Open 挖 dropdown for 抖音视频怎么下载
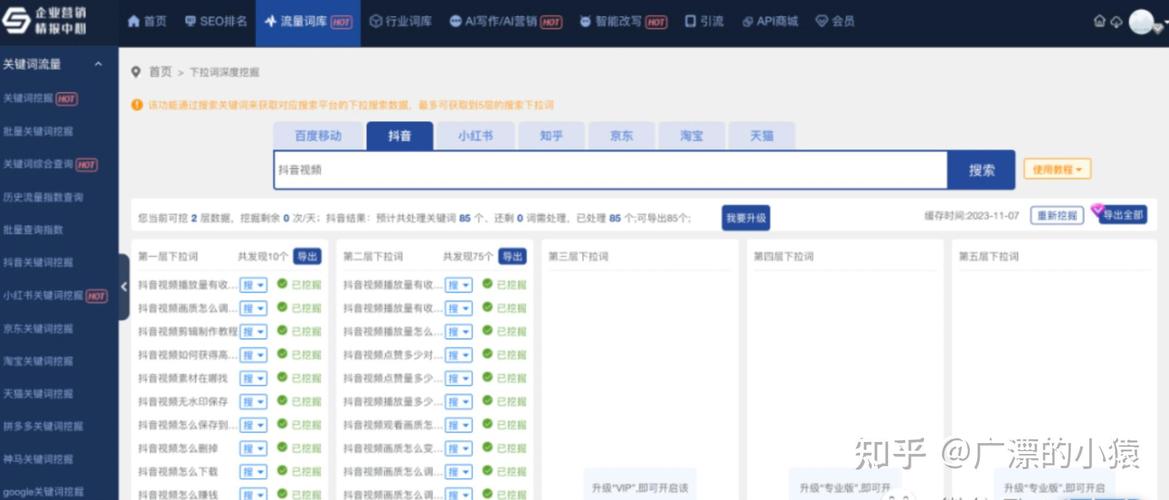 click(253, 472)
